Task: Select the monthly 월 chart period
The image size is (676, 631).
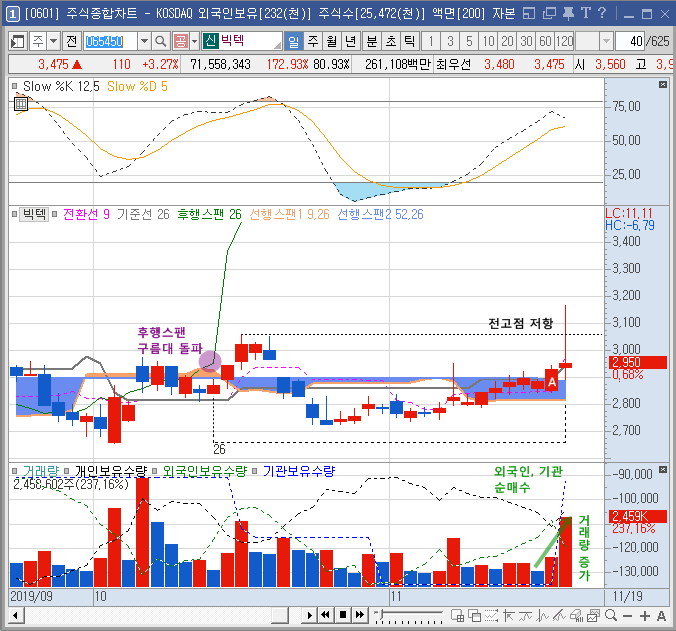Action: tap(332, 42)
